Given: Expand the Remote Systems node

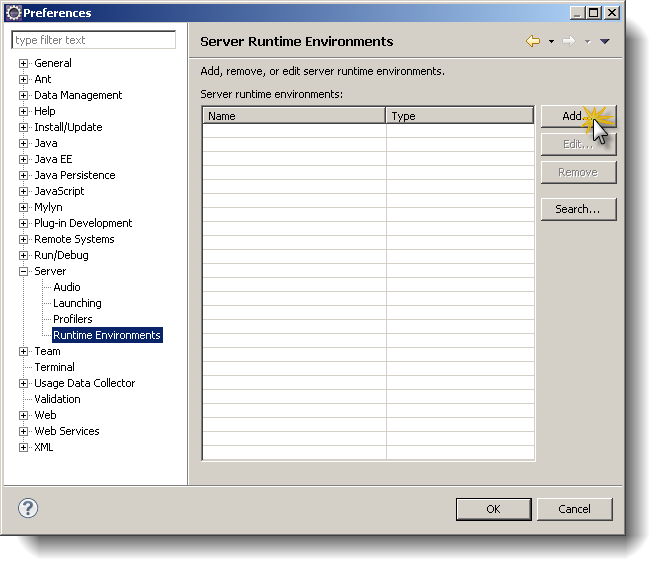Looking at the screenshot, I should (x=23, y=239).
